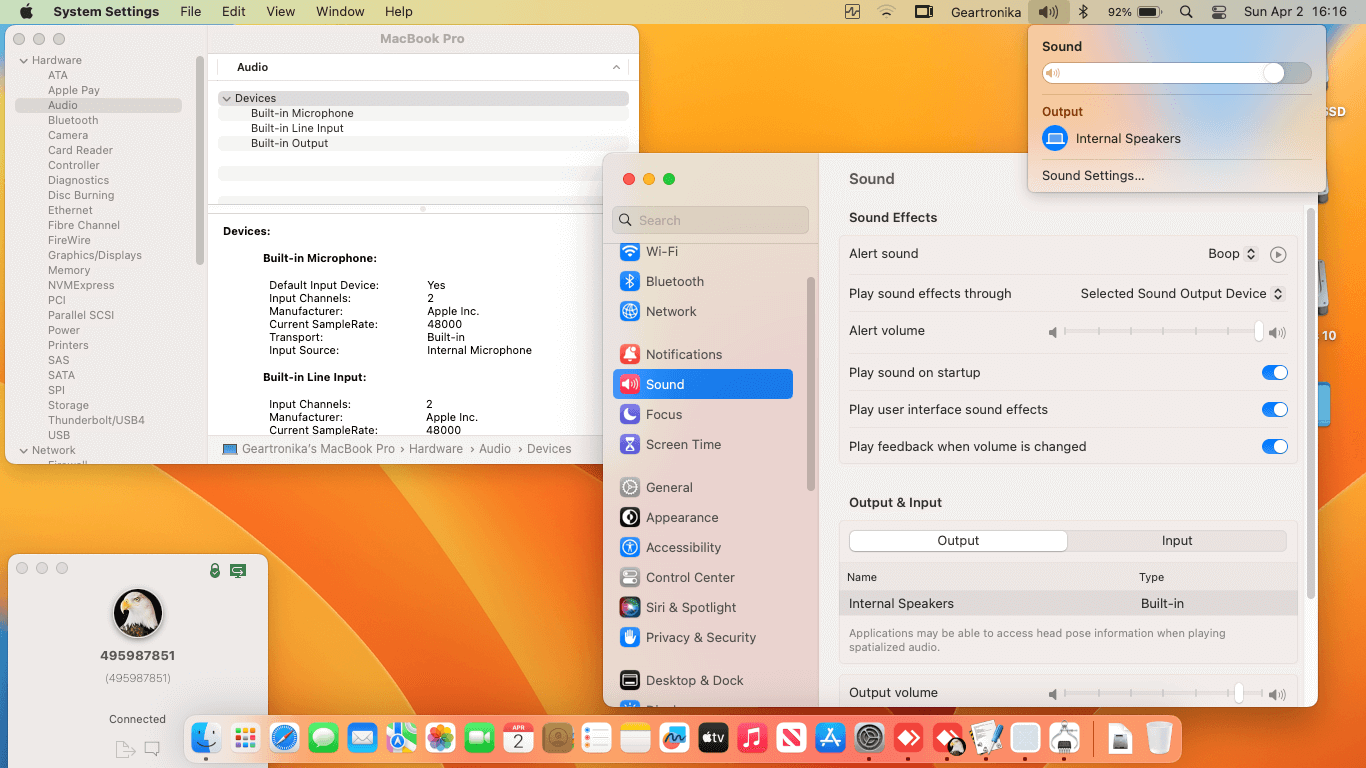
Task: Open the Help menu
Action: 399,12
